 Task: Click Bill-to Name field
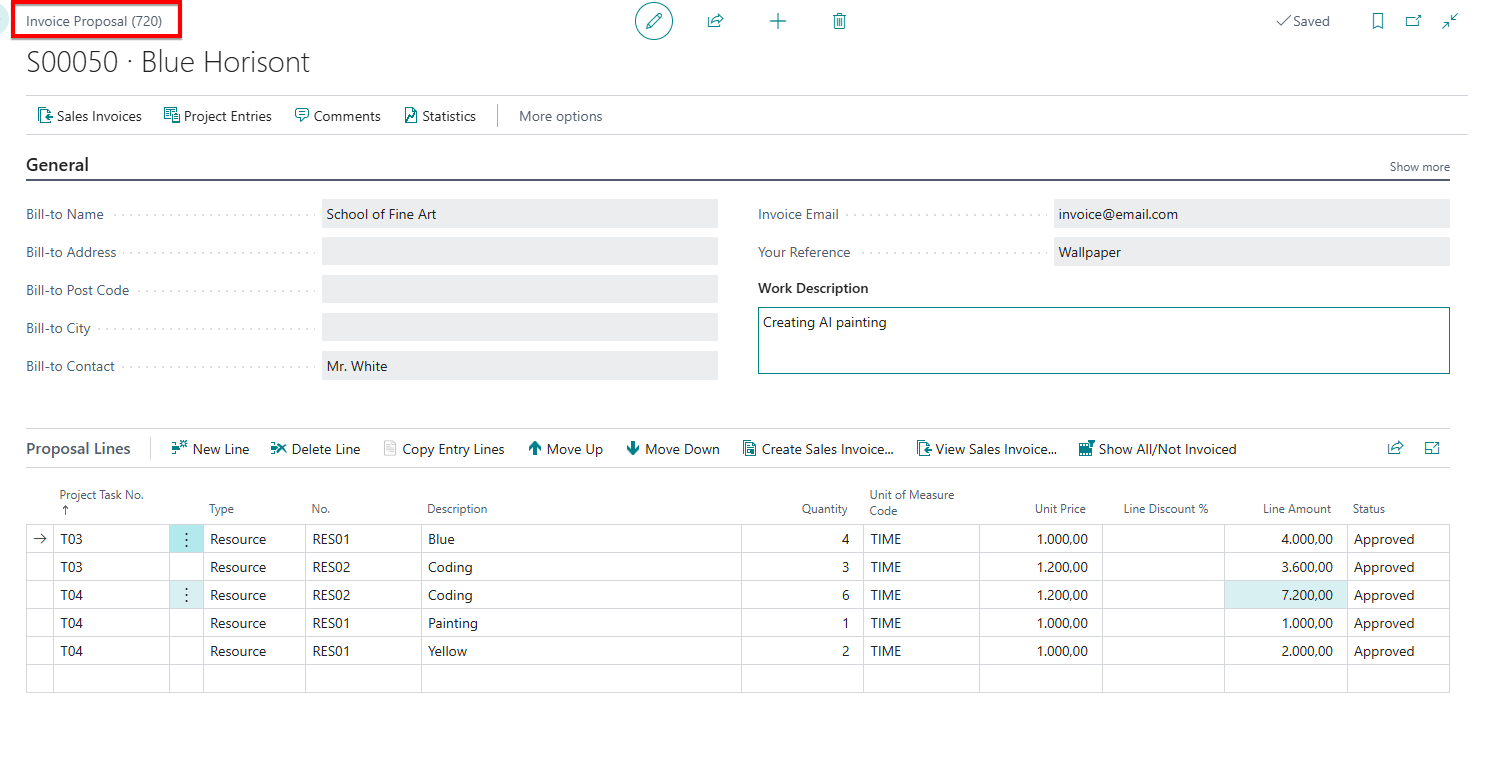point(520,214)
